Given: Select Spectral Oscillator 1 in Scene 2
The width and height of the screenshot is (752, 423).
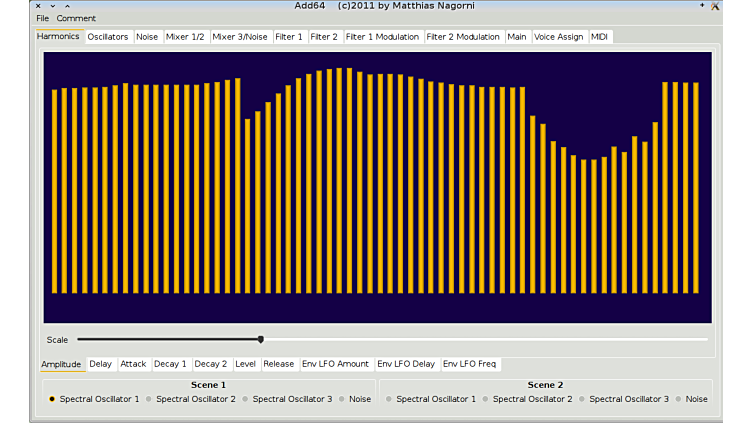Looking at the screenshot, I should (x=390, y=399).
